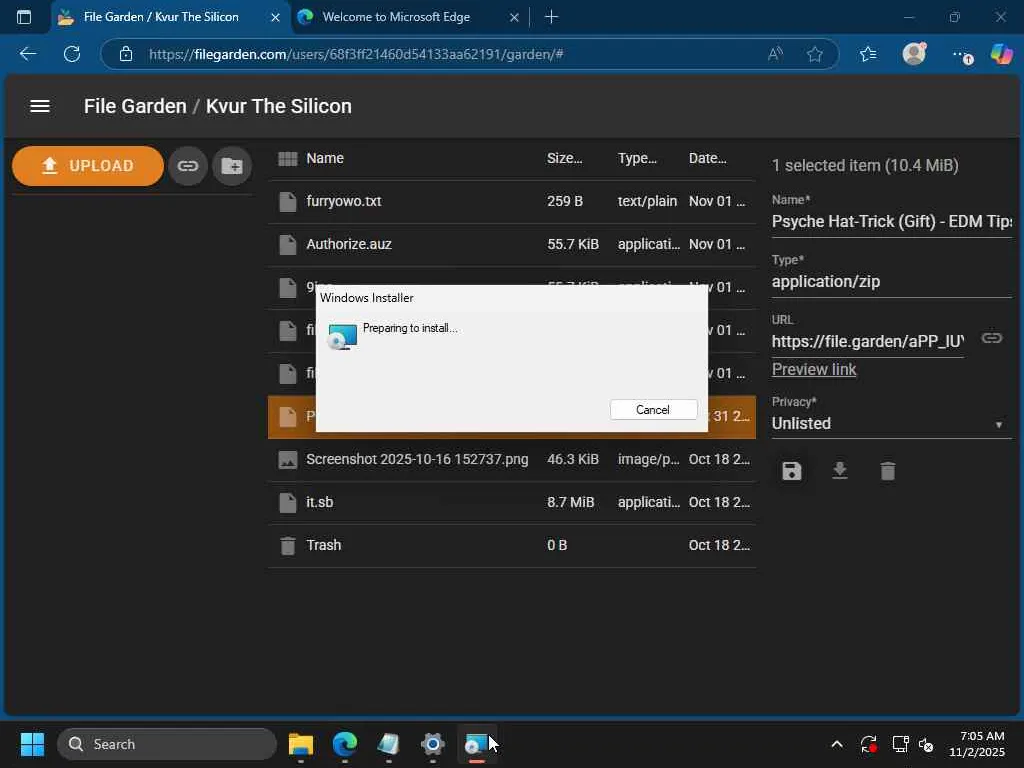Toggle grid view icon in Name header
This screenshot has width=1024, height=768.
[x=288, y=158]
